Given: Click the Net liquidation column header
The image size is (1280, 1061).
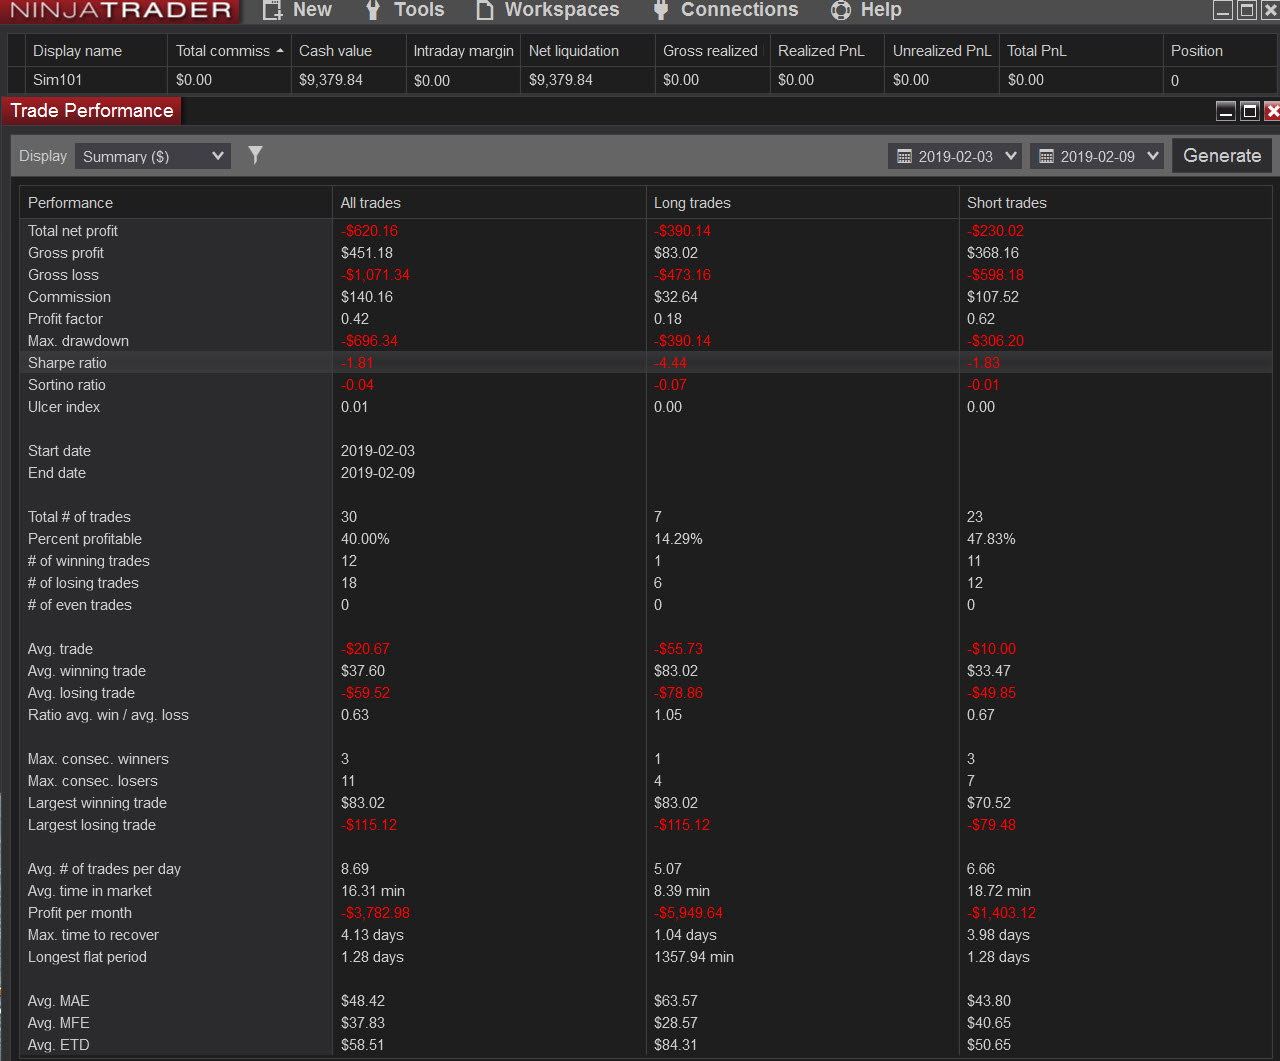Looking at the screenshot, I should [588, 51].
